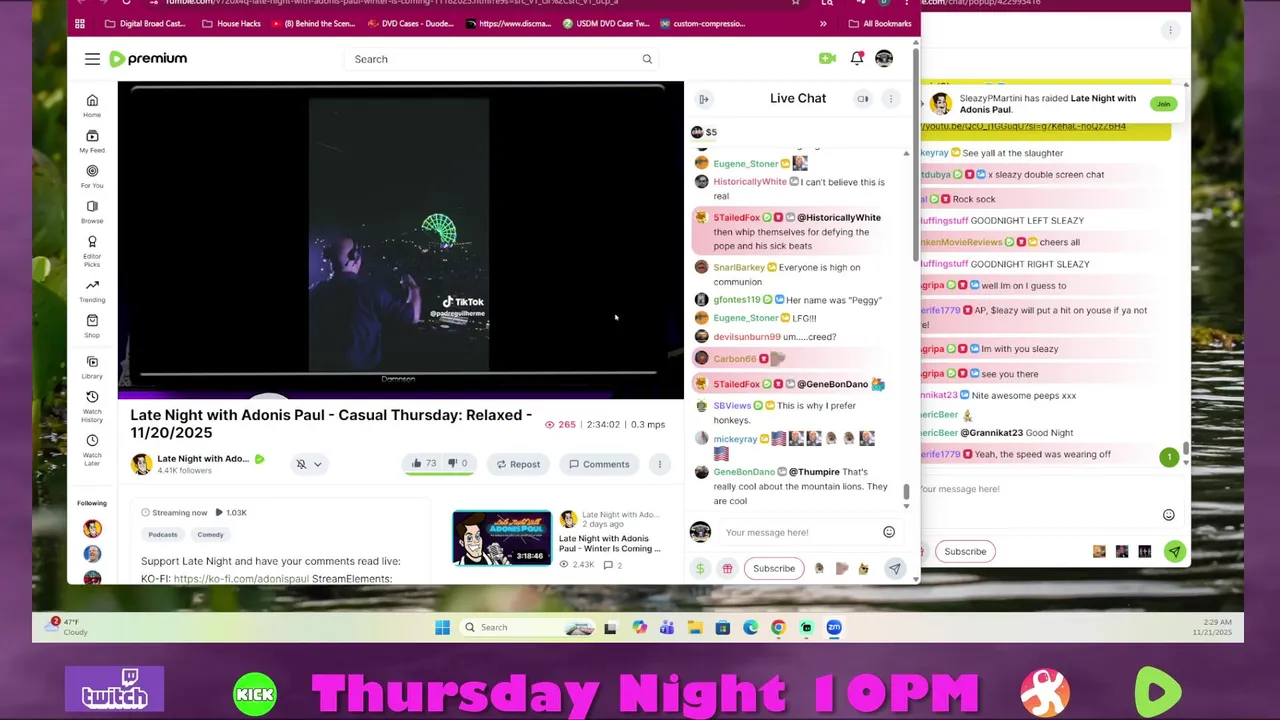Screen dimensions: 1280x720
Task: Open the youtu.be link in popup chat
Action: 1023,126
